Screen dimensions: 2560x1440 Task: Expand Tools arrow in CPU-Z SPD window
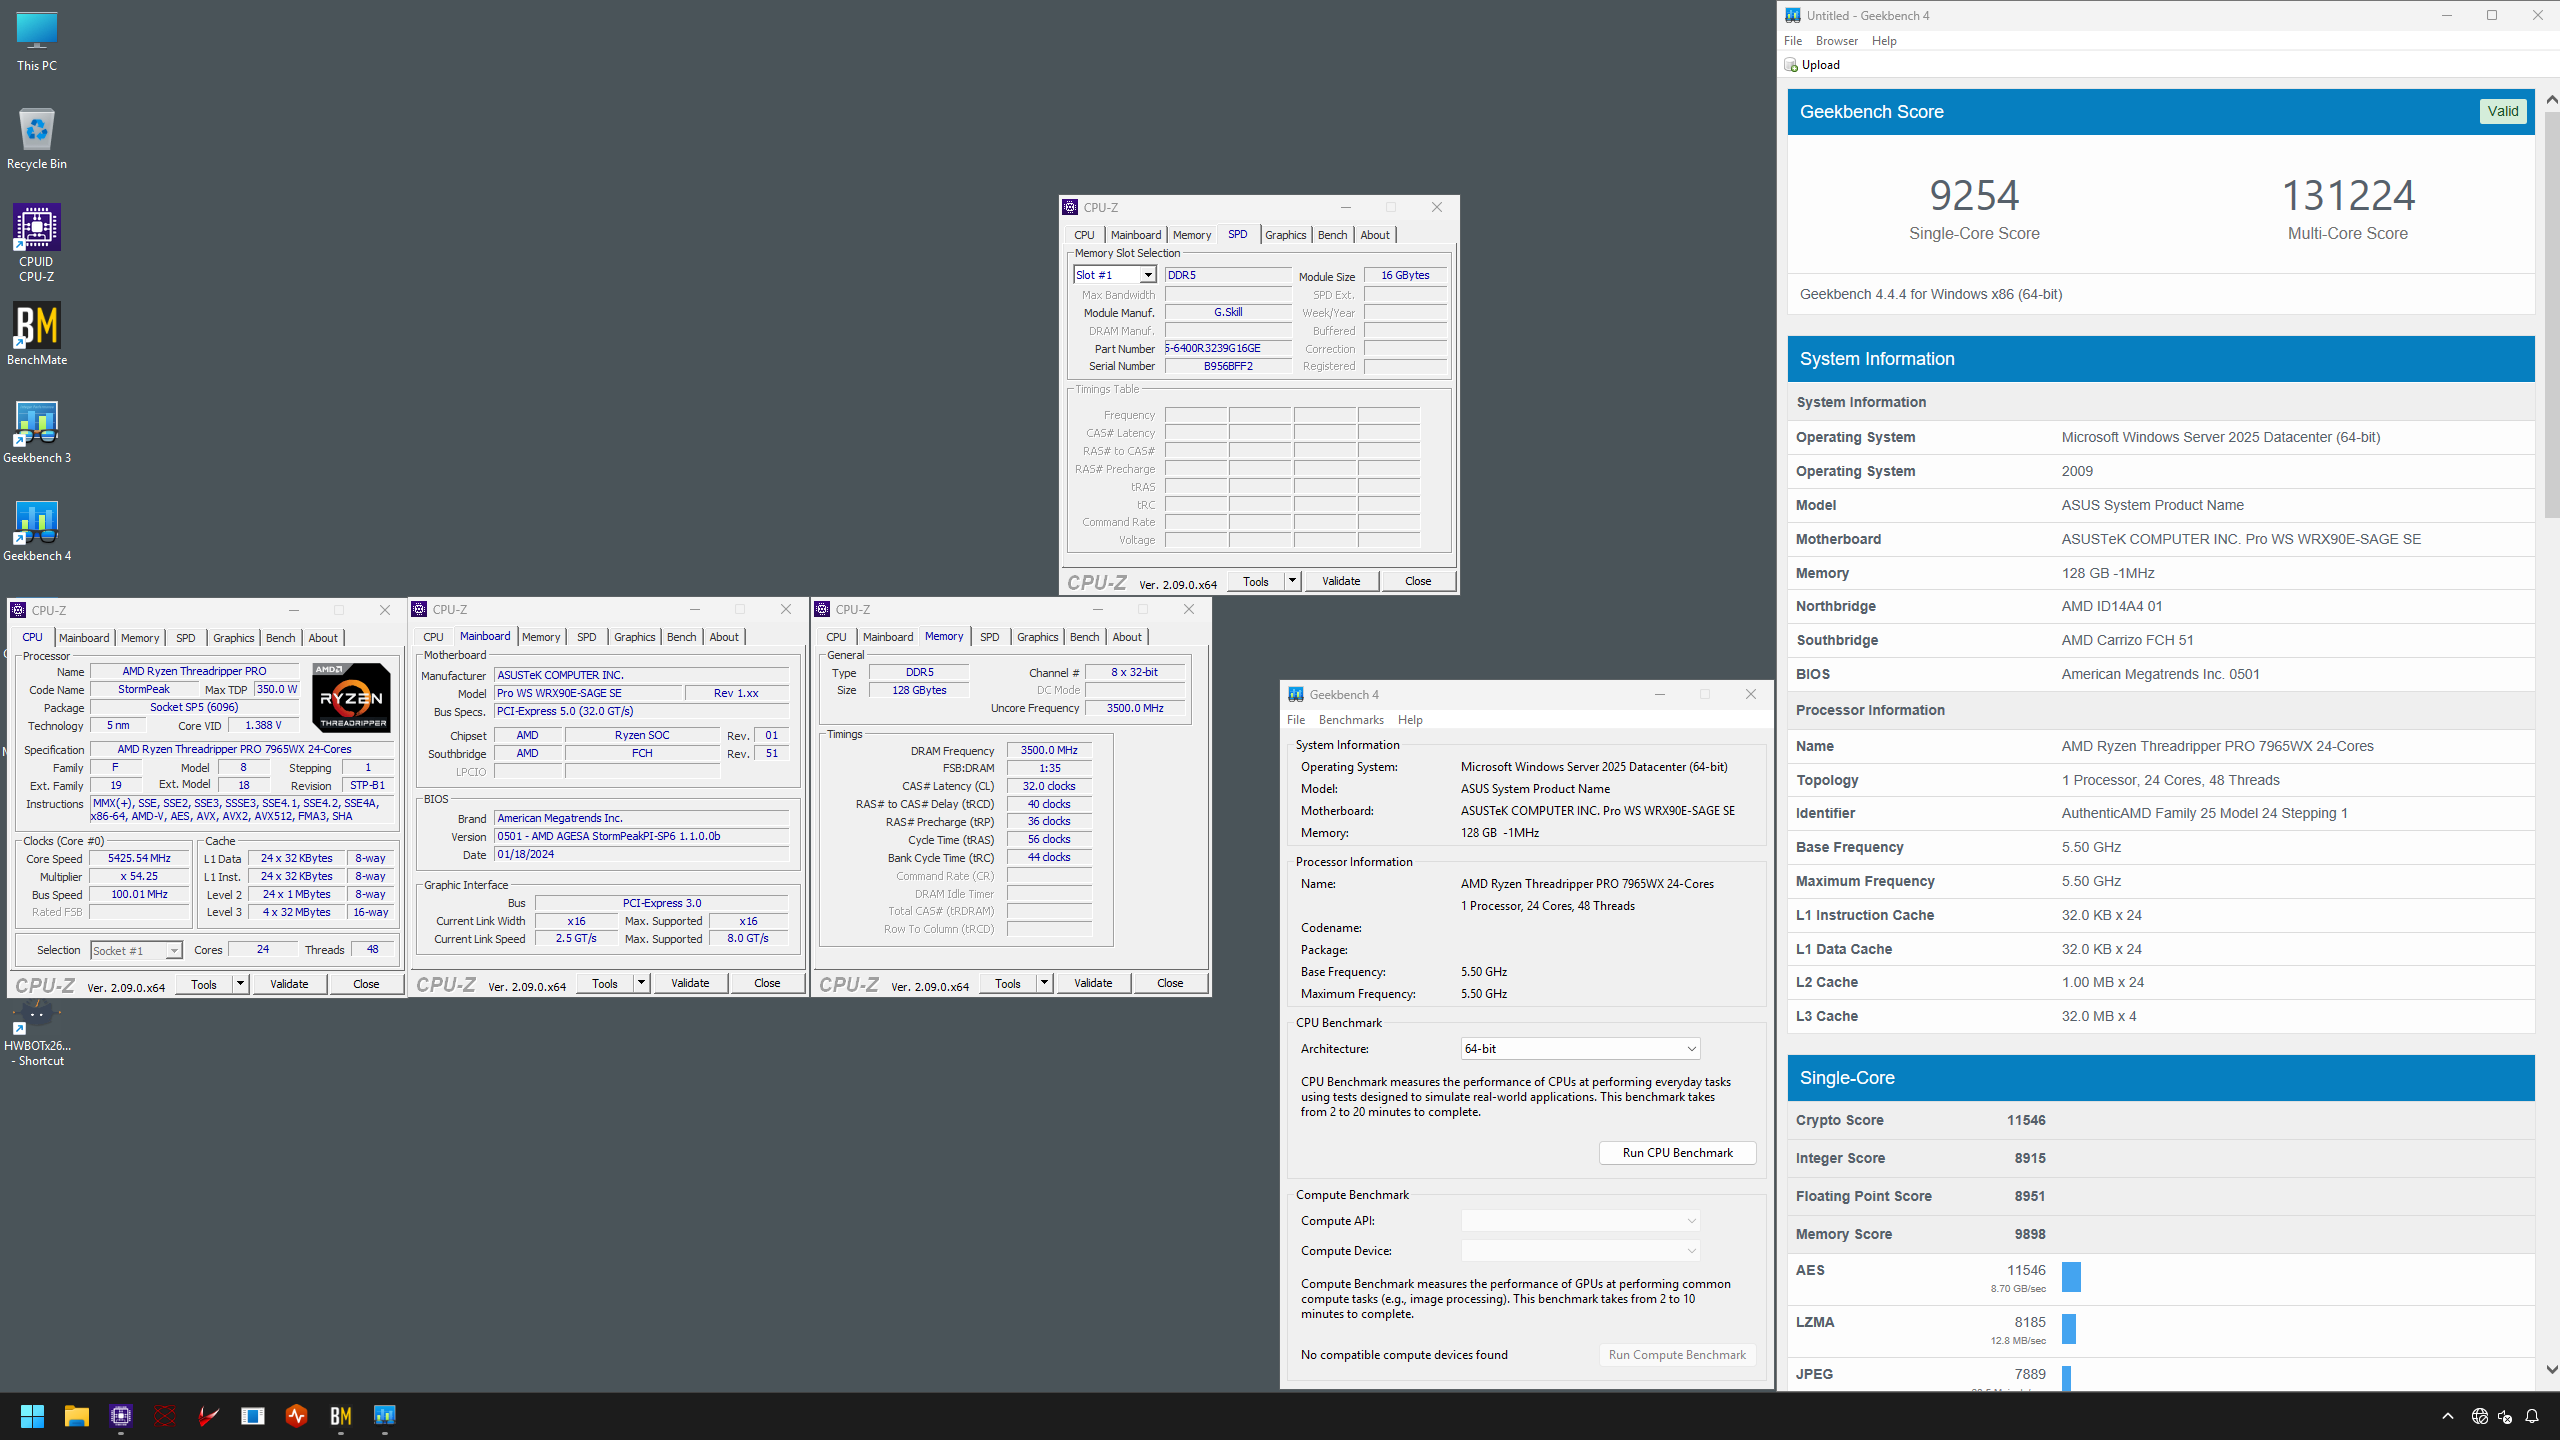tap(1292, 581)
